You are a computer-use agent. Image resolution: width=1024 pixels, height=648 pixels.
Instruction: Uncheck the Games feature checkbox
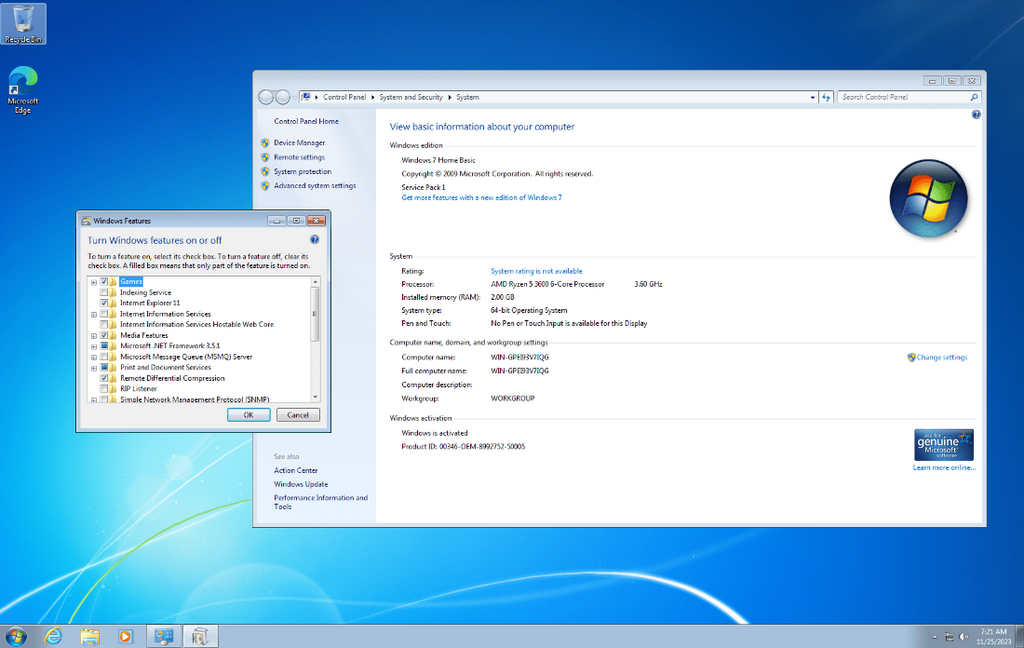click(x=104, y=282)
